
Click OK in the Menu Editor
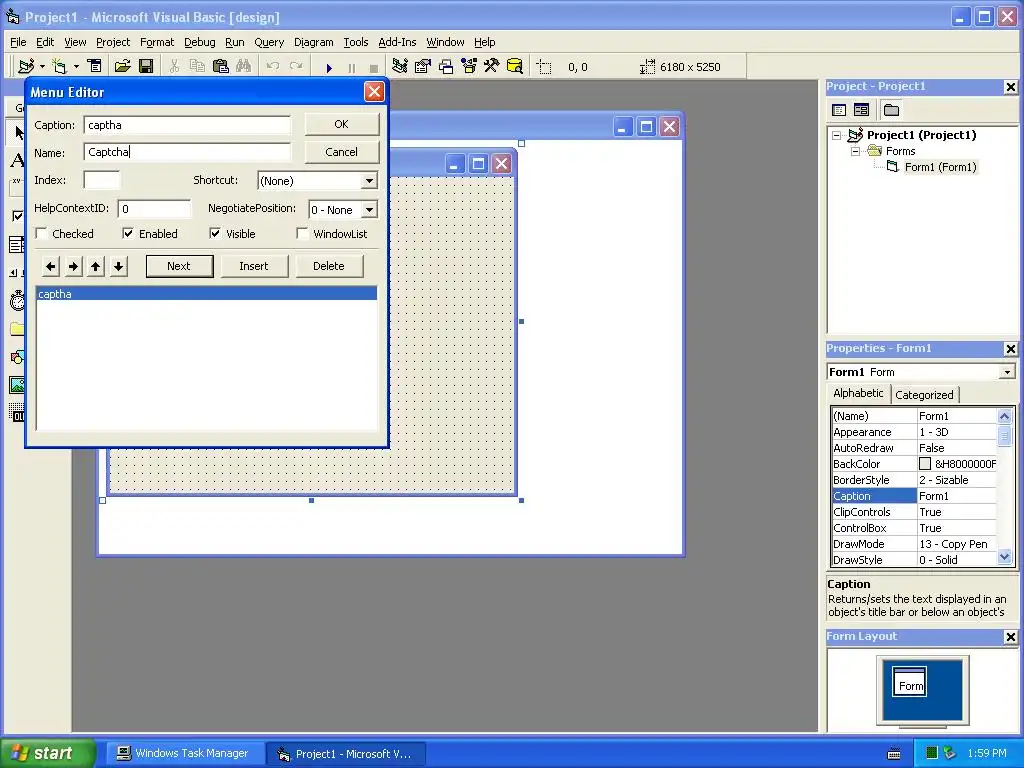342,124
